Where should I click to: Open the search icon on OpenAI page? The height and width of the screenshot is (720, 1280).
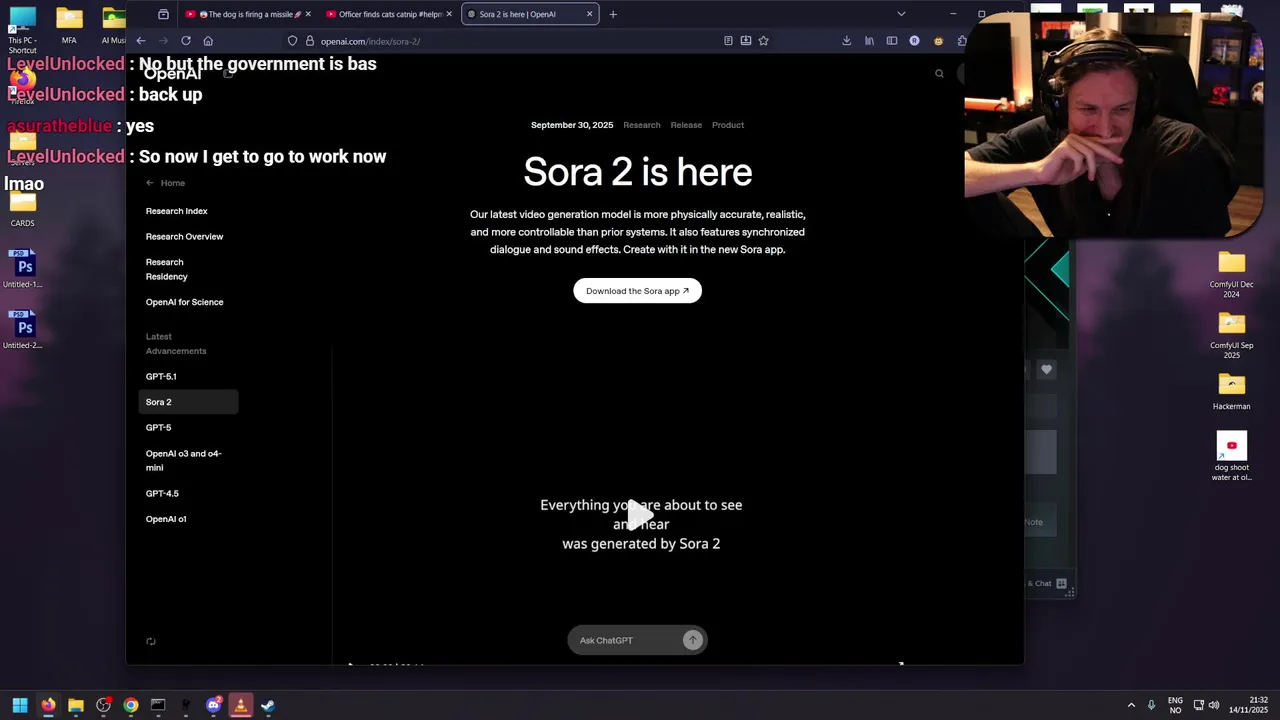[x=939, y=73]
